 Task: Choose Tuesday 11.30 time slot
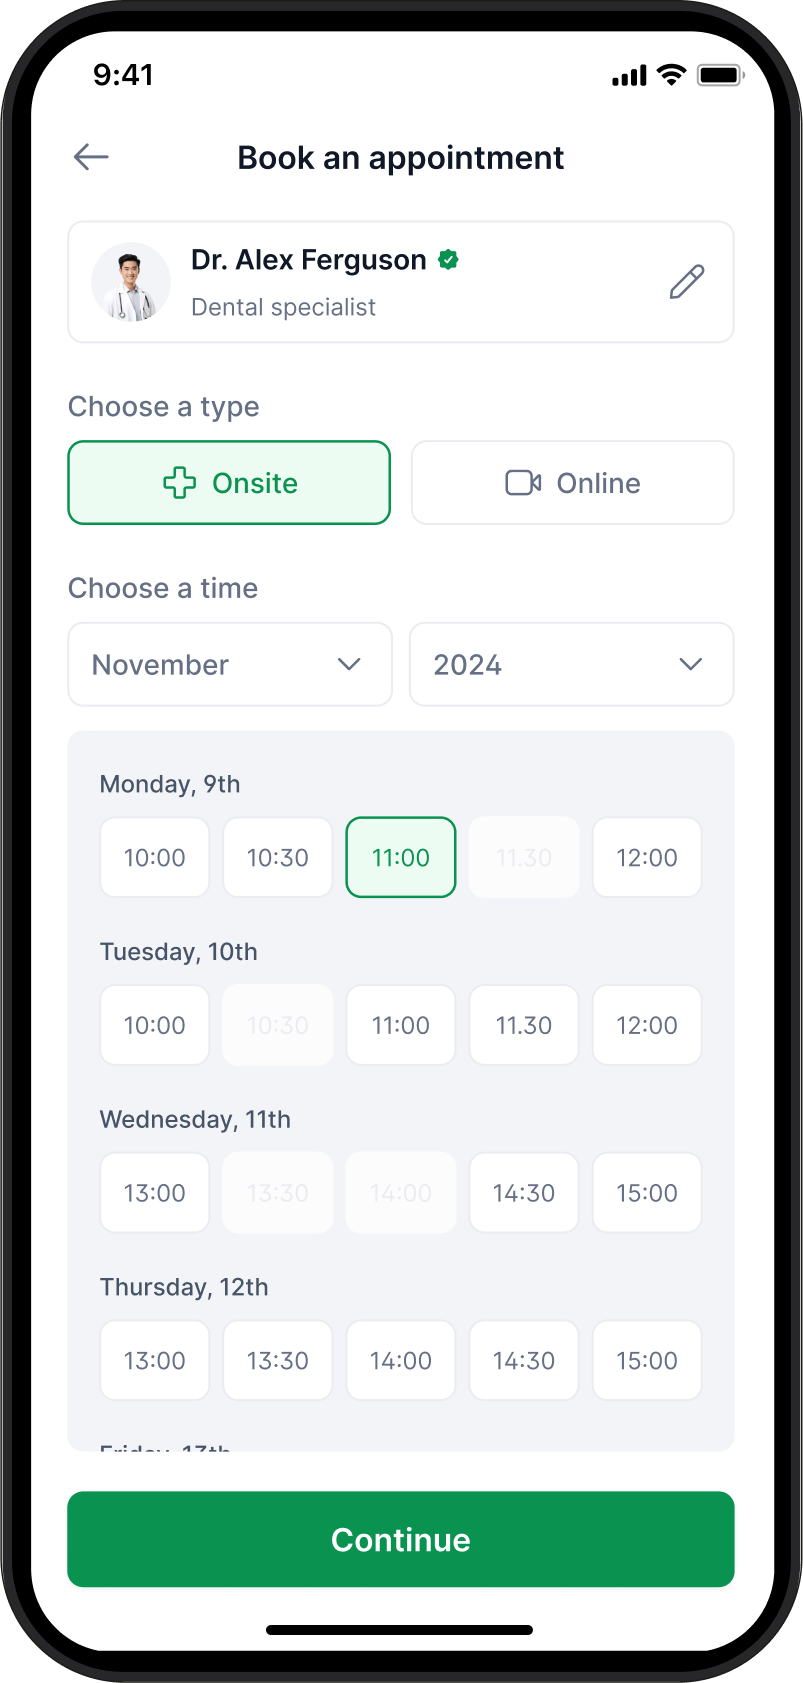(524, 1025)
